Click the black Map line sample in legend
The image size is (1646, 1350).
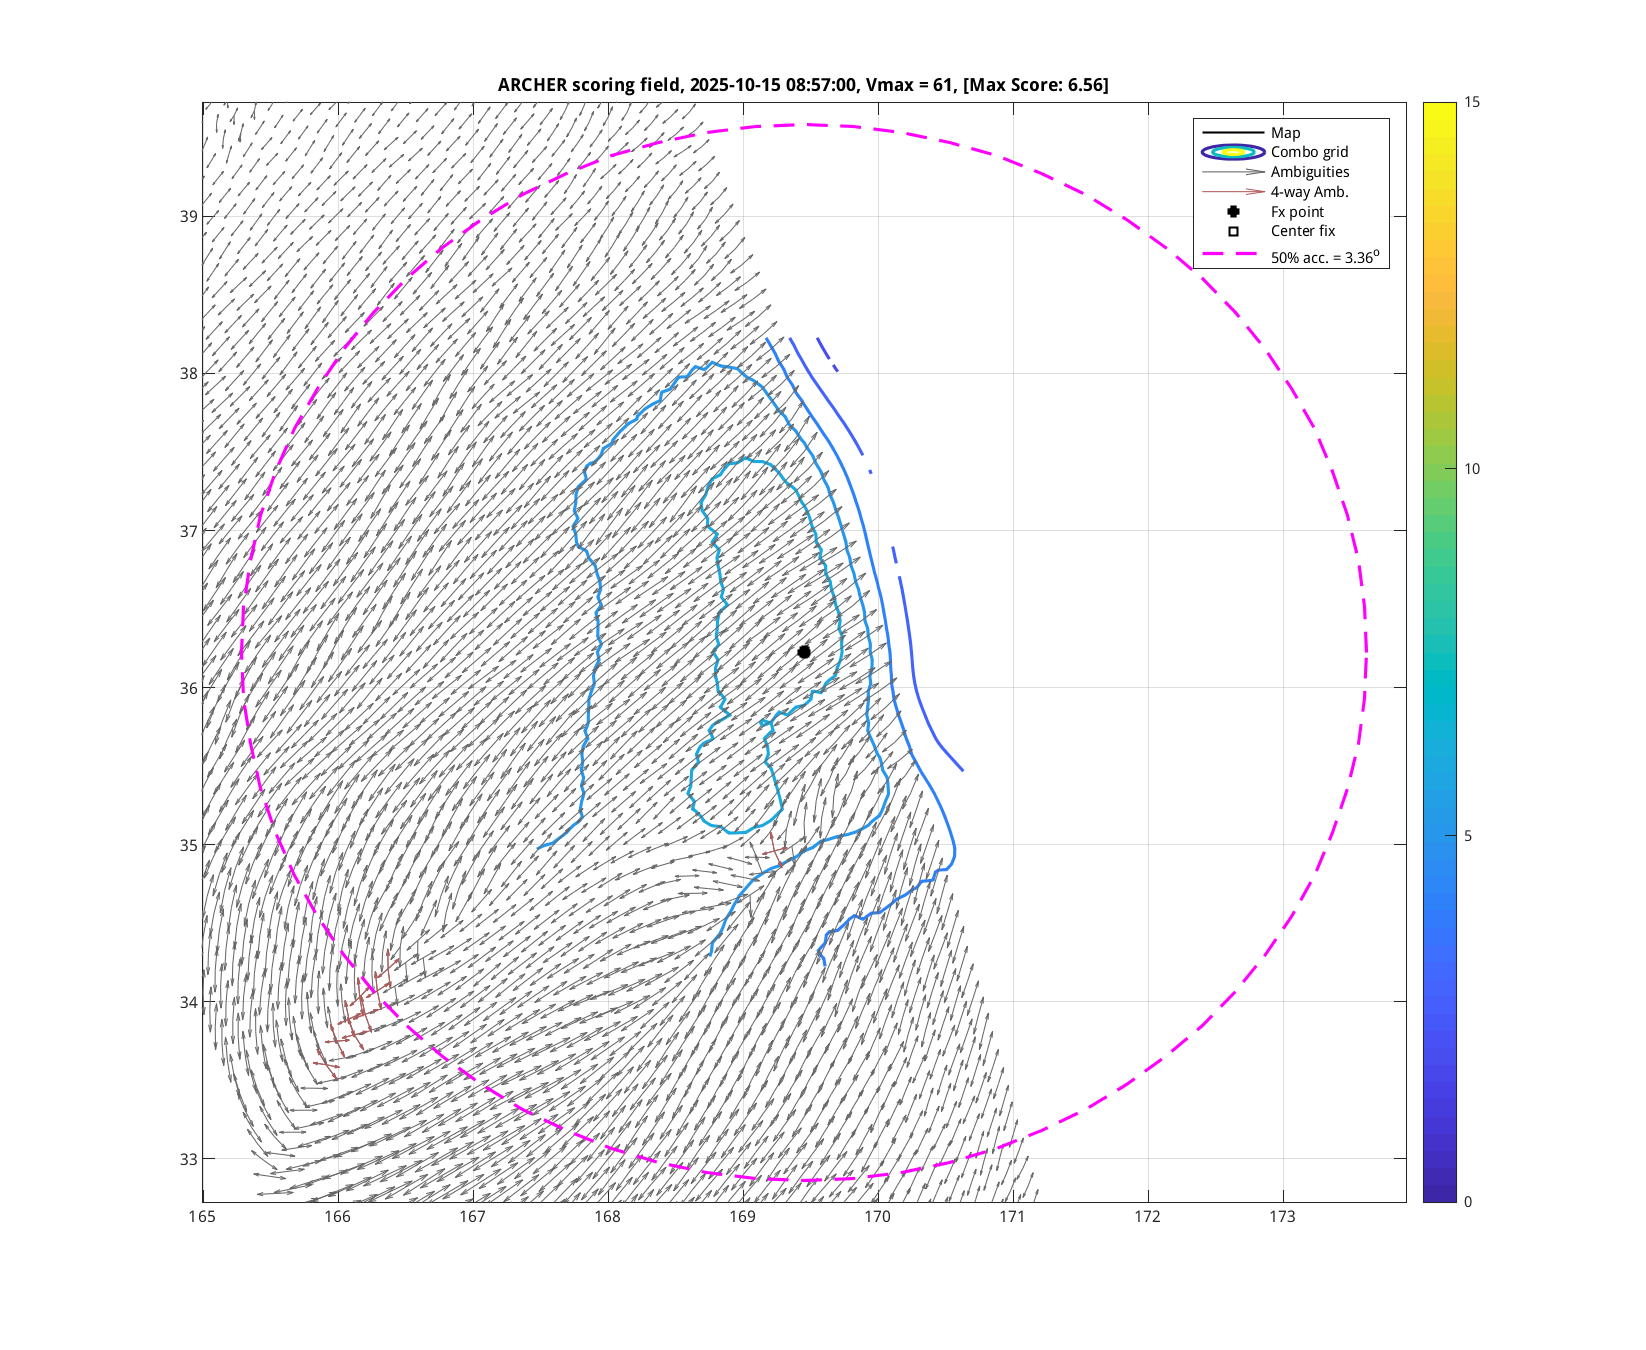click(1233, 133)
